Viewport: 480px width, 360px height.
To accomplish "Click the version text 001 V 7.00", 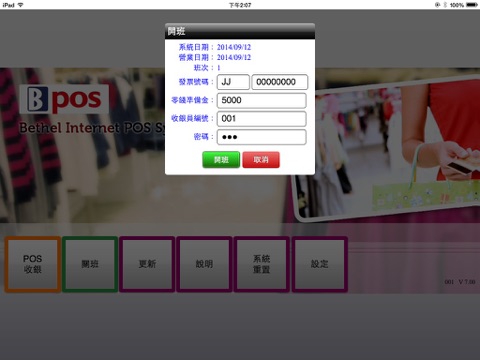I will pyautogui.click(x=460, y=282).
